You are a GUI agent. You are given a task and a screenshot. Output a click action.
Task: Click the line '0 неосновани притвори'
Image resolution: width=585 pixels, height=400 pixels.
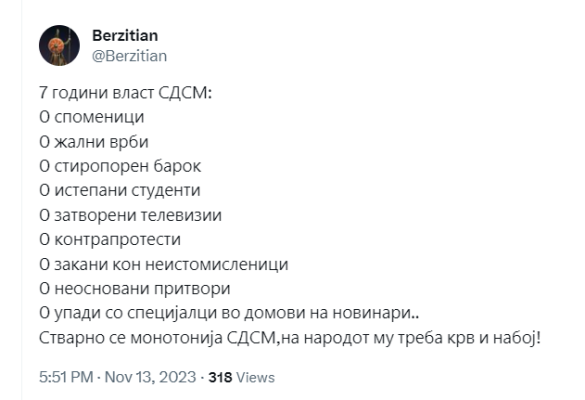(x=134, y=288)
